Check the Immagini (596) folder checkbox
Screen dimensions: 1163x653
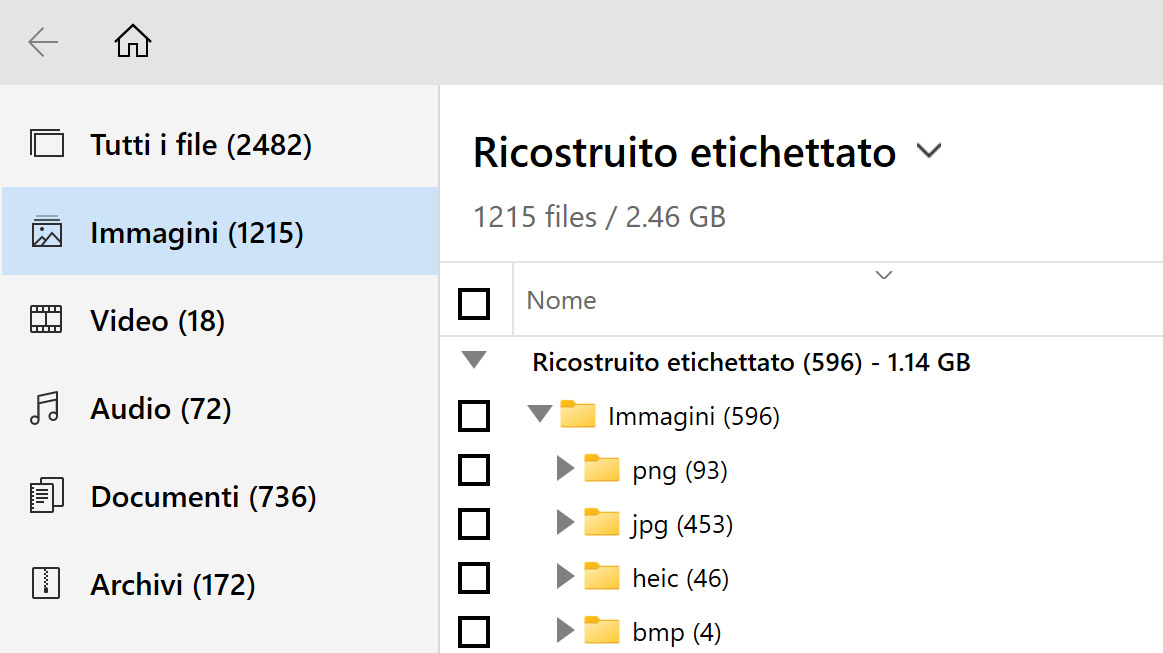tap(474, 416)
